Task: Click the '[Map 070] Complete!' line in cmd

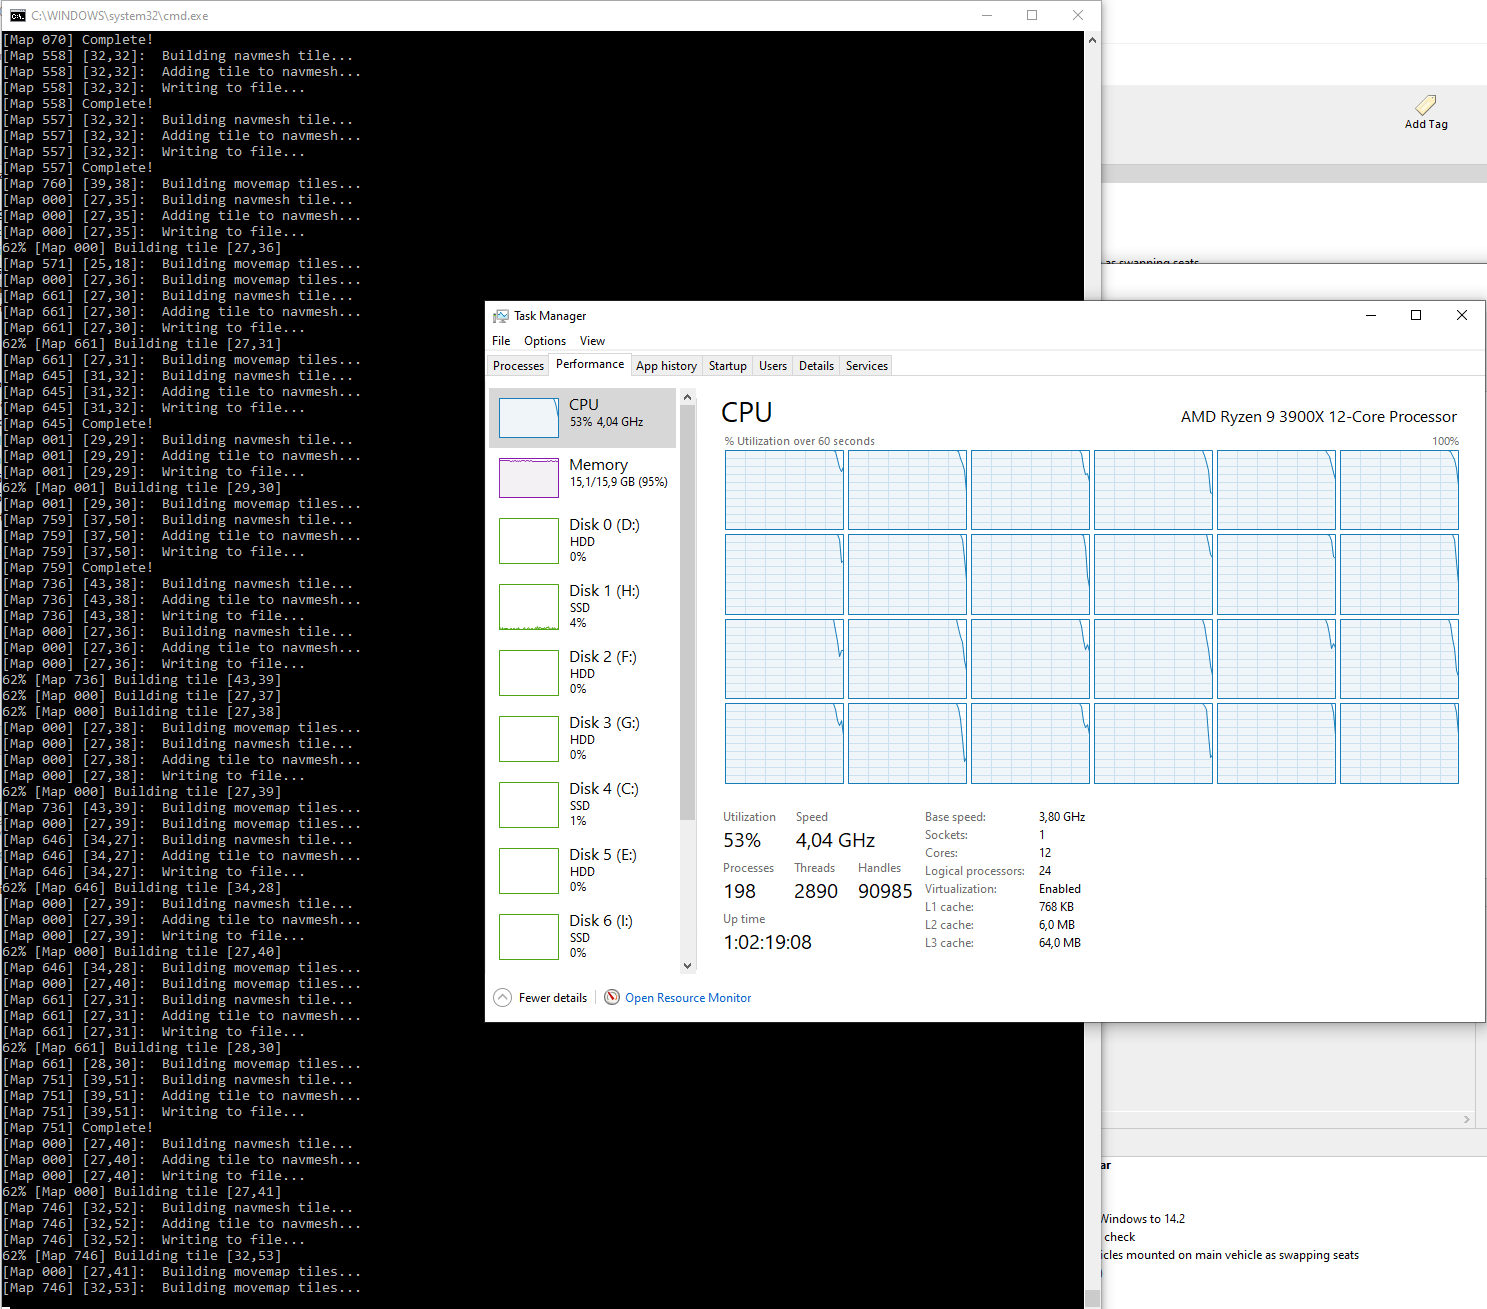Action: coord(78,40)
